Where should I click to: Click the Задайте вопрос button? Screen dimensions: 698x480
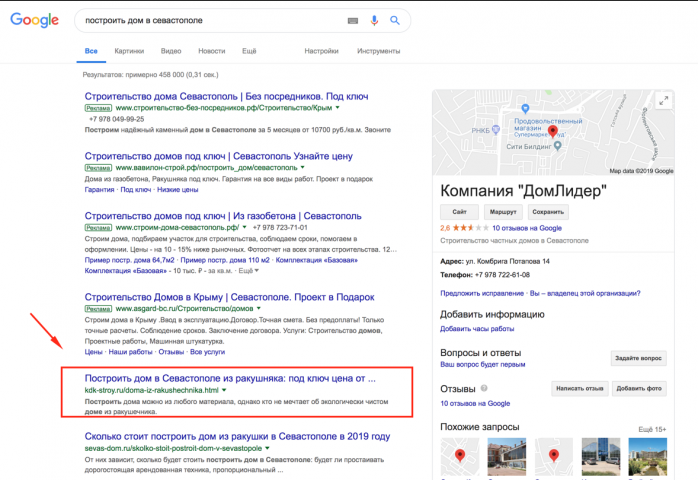click(x=638, y=358)
